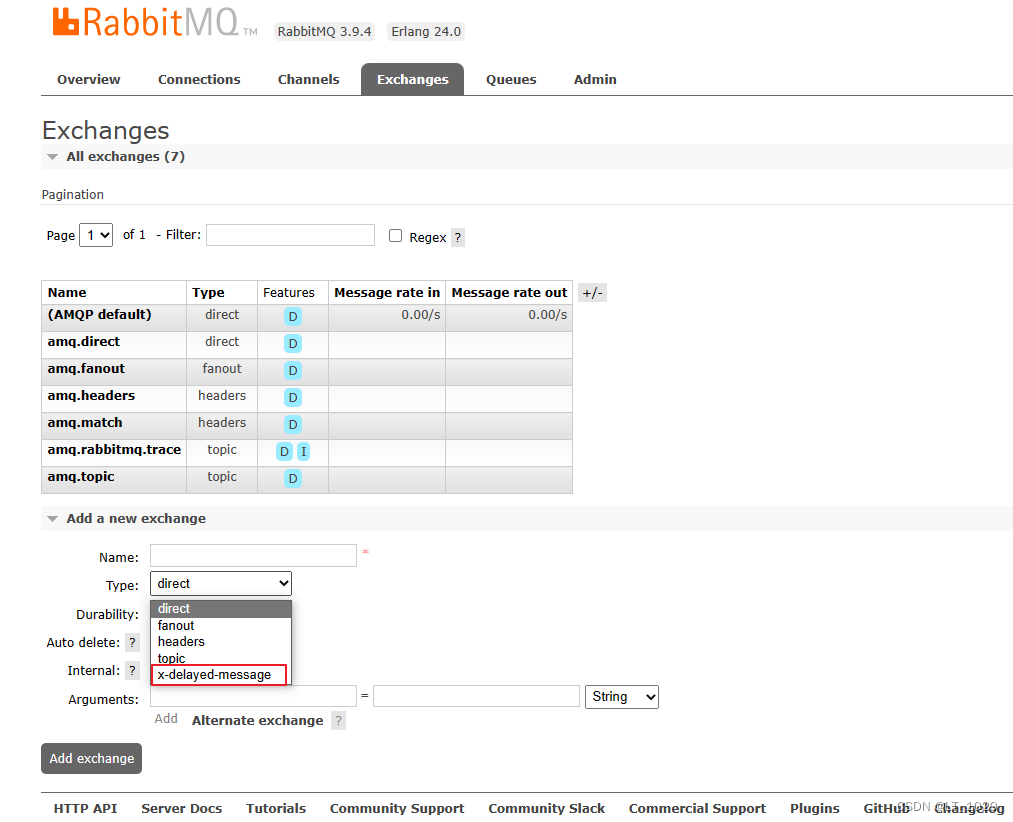This screenshot has height=822, width=1013.
Task: Choose headers from the type list
Action: pyautogui.click(x=221, y=642)
